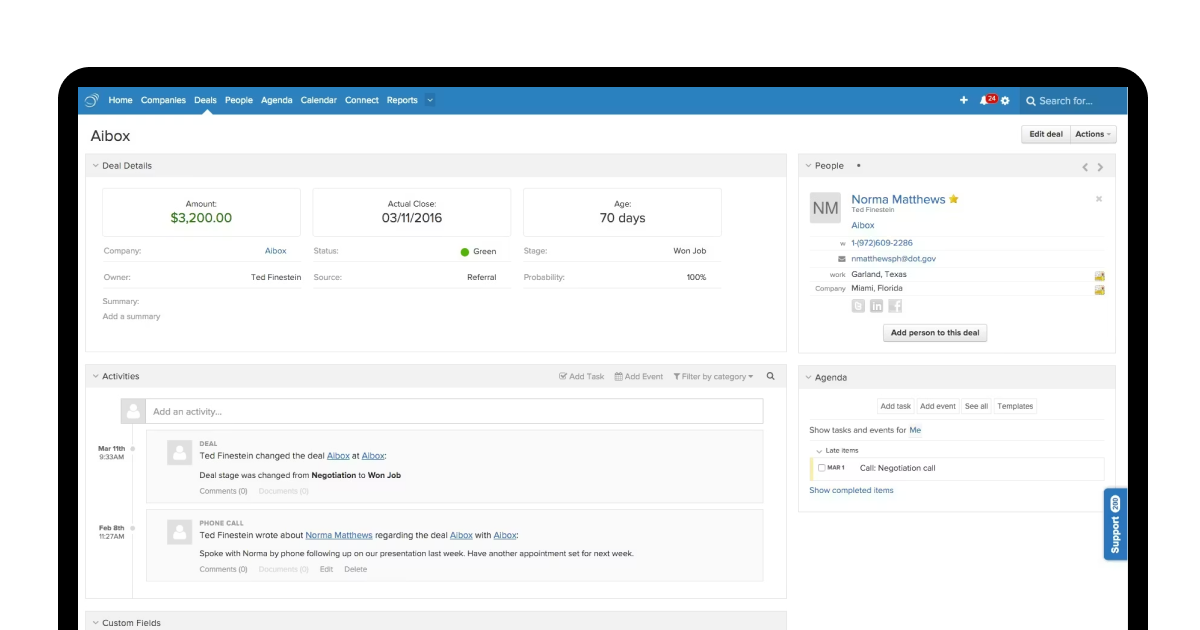Click Add person to this deal
Image resolution: width=1200 pixels, height=630 pixels.
coord(935,332)
